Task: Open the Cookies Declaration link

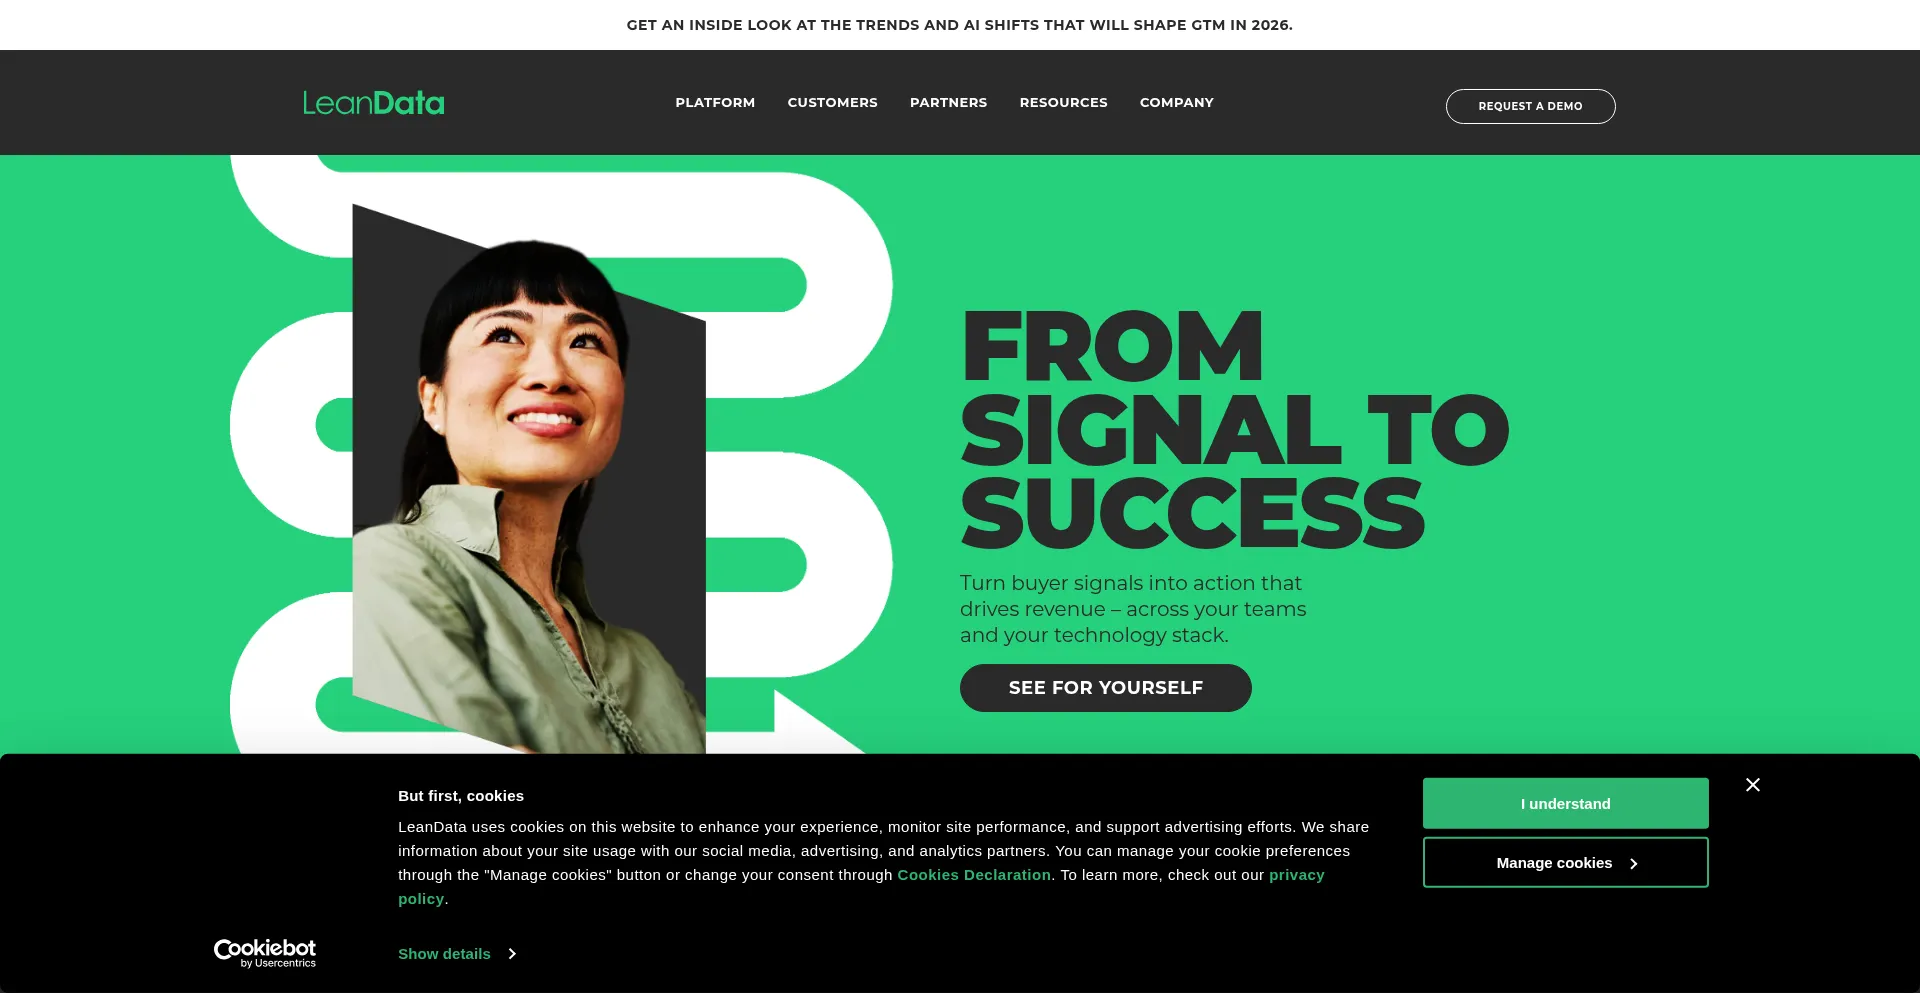Action: 974,875
